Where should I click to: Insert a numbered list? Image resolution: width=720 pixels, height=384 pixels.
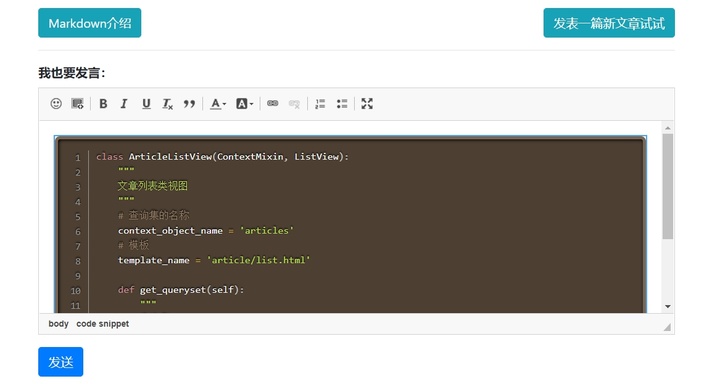pos(320,104)
